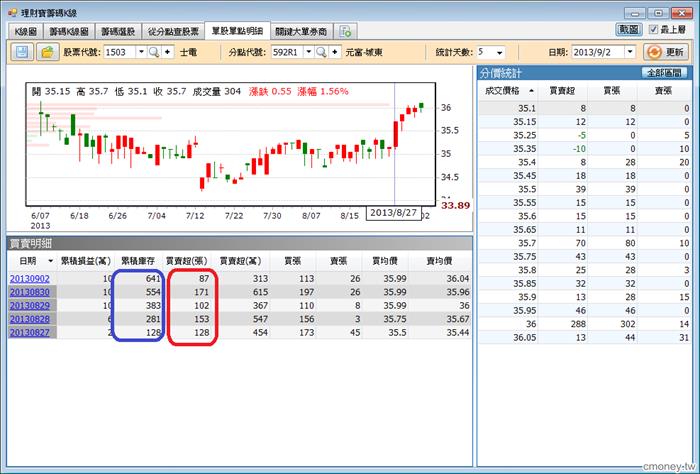Click the 全部區間 button
The height and width of the screenshot is (474, 700).
664,73
